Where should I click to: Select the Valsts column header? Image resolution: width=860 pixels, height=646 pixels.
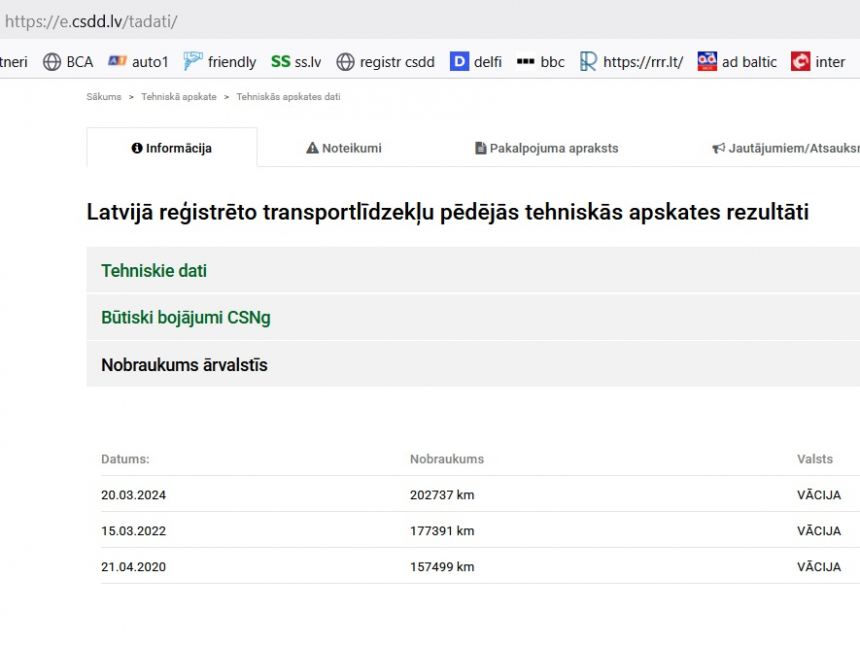[x=814, y=459]
